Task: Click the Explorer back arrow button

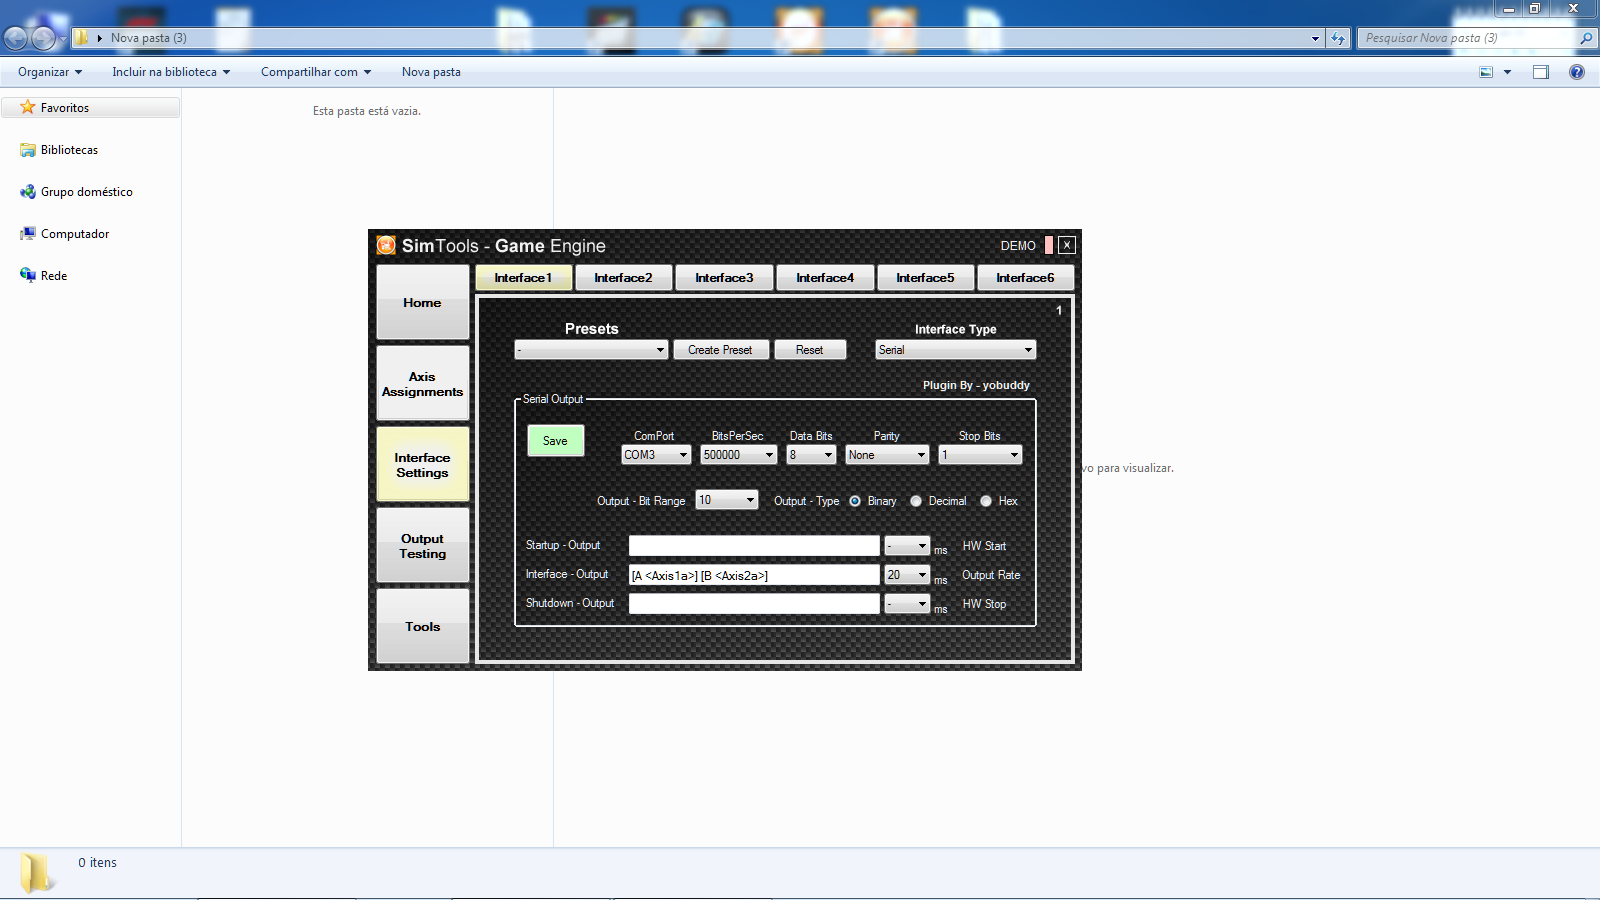Action: click(16, 38)
